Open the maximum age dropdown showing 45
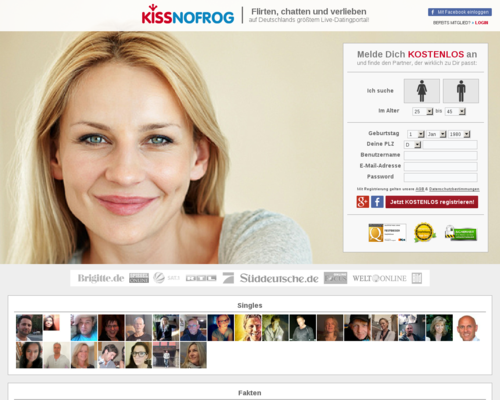Image resolution: width=500 pixels, height=400 pixels. click(455, 111)
